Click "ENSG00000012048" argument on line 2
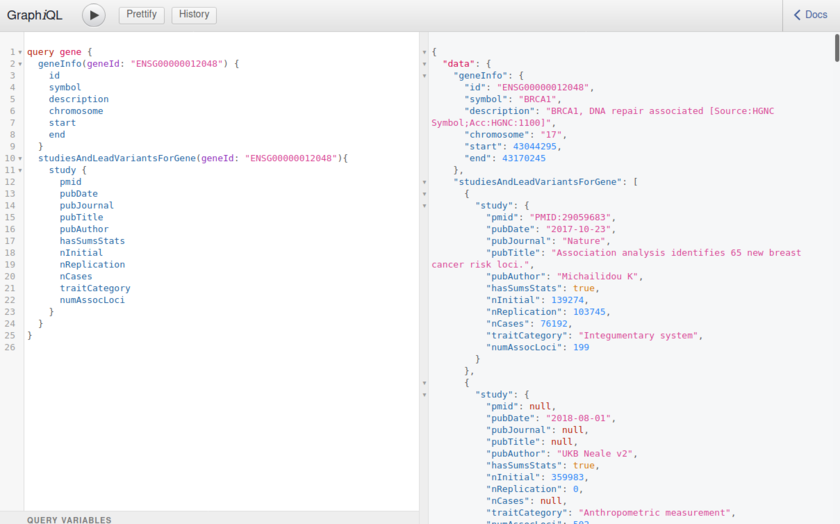Image resolution: width=840 pixels, height=524 pixels. (x=177, y=64)
